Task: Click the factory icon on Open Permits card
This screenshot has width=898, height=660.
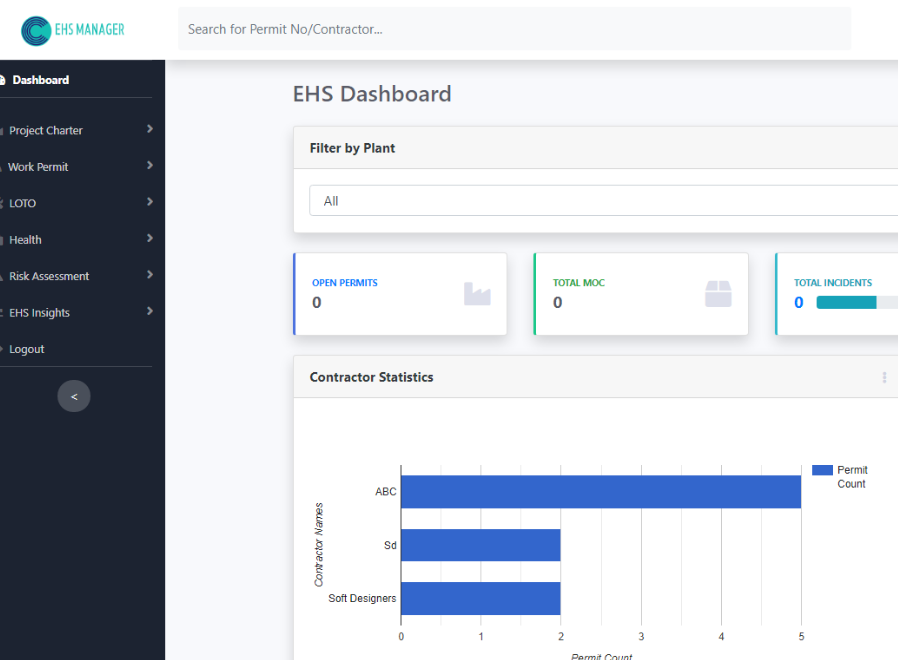Action: pyautogui.click(x=478, y=293)
